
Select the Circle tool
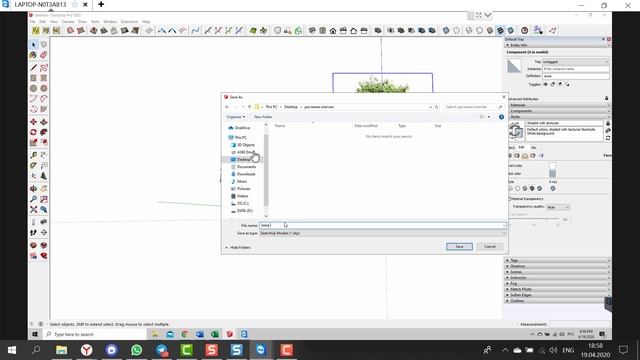coord(33,88)
